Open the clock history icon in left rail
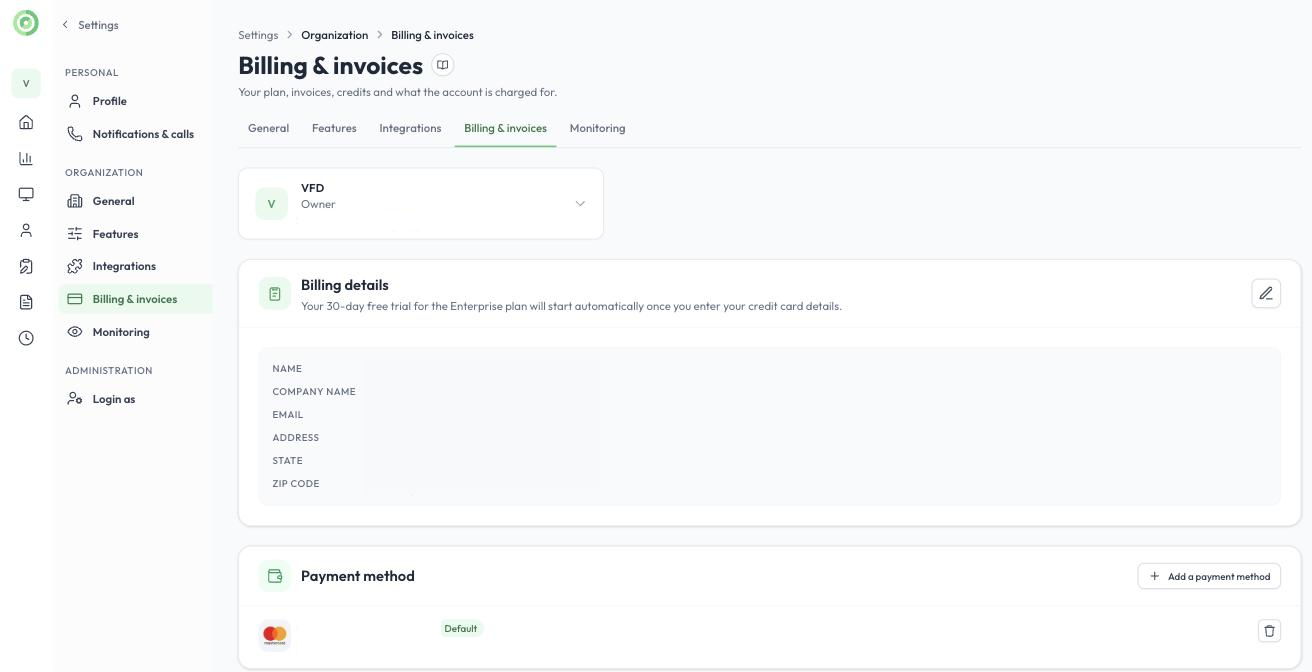 click(x=26, y=338)
